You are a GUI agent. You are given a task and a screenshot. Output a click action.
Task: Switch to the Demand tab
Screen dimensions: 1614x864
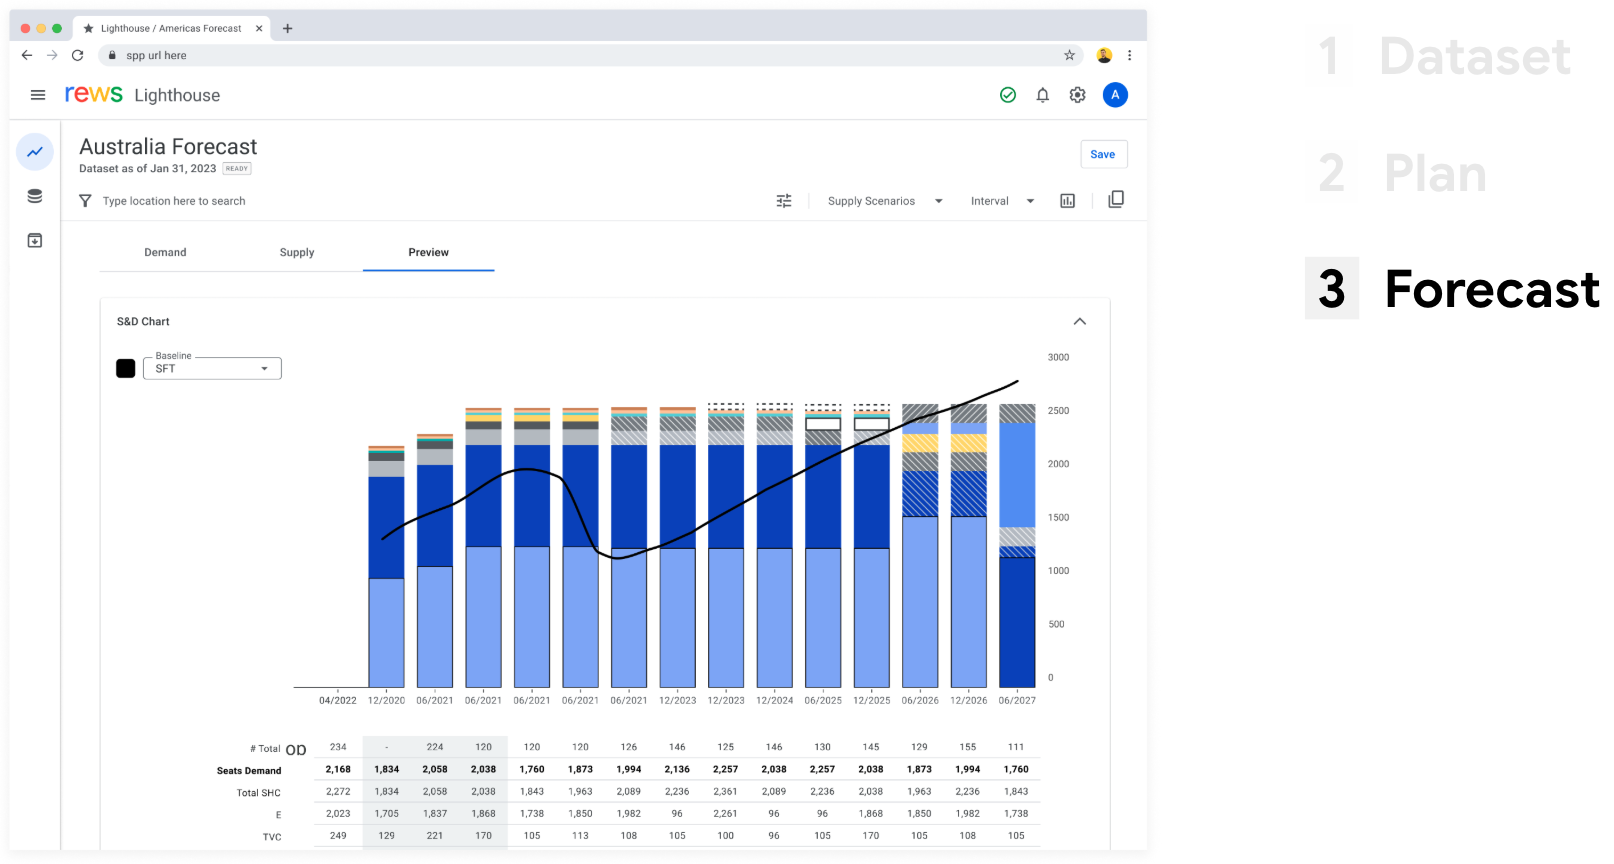(x=165, y=252)
